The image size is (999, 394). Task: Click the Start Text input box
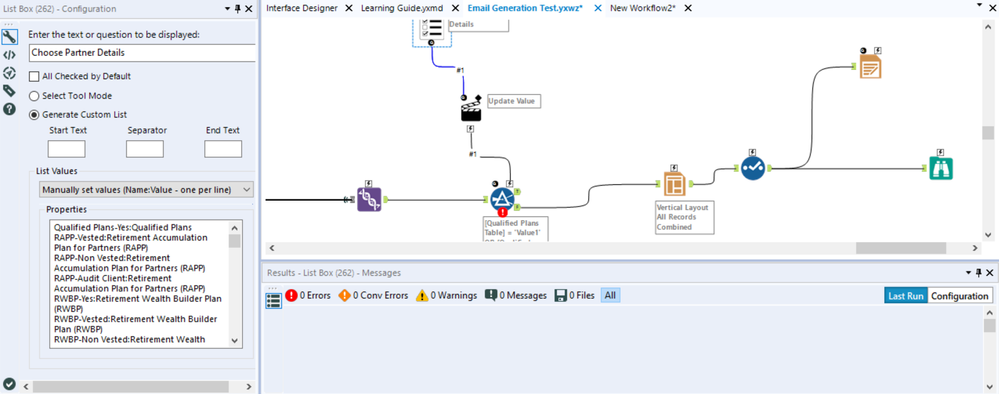66,149
